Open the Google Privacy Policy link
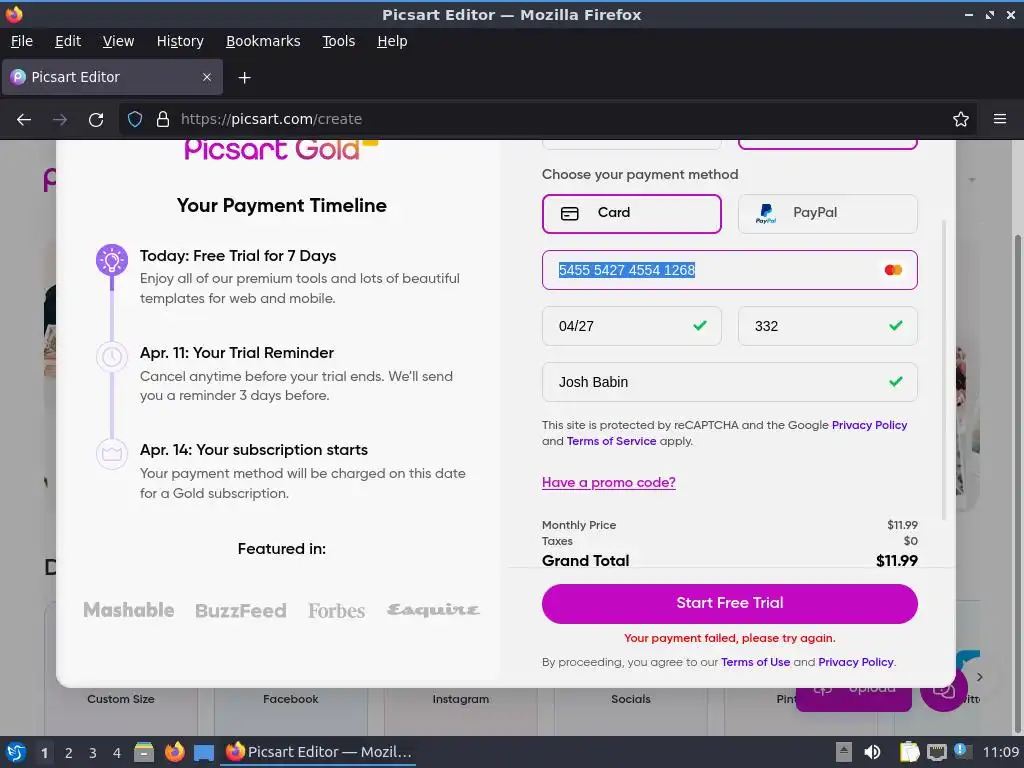The width and height of the screenshot is (1024, 768). (x=869, y=425)
